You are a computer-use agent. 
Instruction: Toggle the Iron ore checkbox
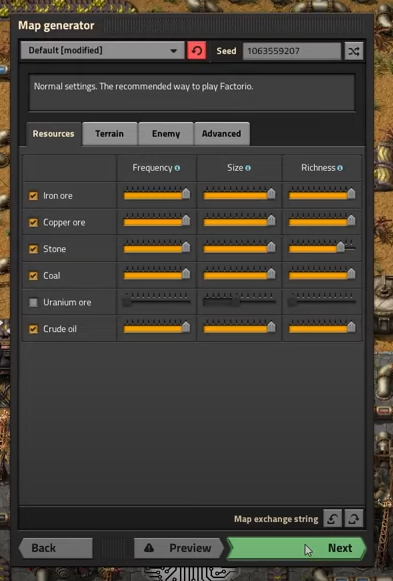click(33, 196)
